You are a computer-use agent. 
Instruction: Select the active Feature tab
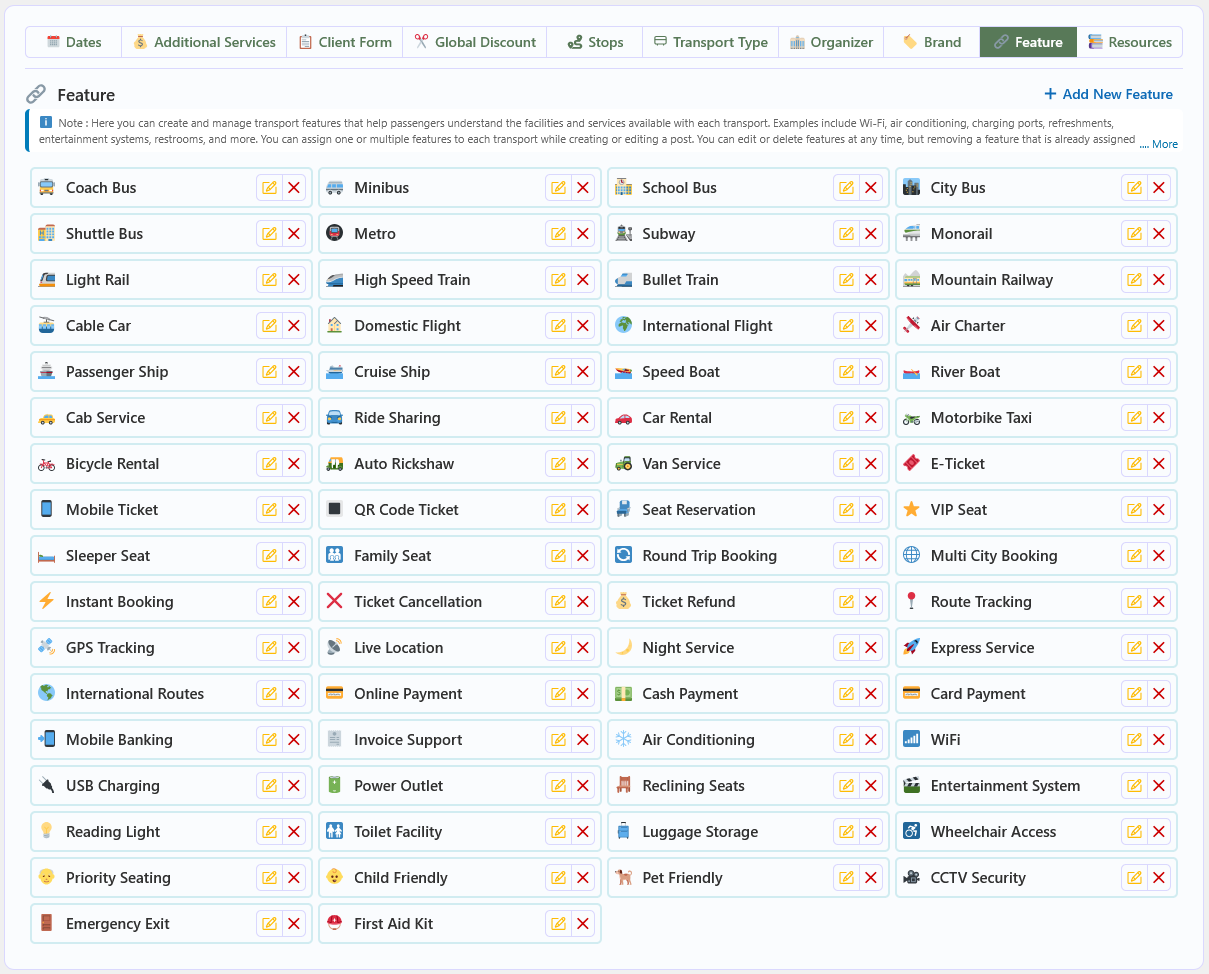tap(1028, 42)
